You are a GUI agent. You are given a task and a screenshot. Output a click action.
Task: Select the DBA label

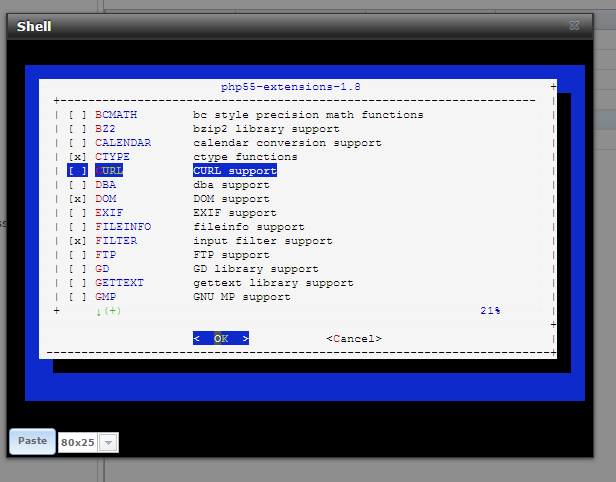pos(105,185)
